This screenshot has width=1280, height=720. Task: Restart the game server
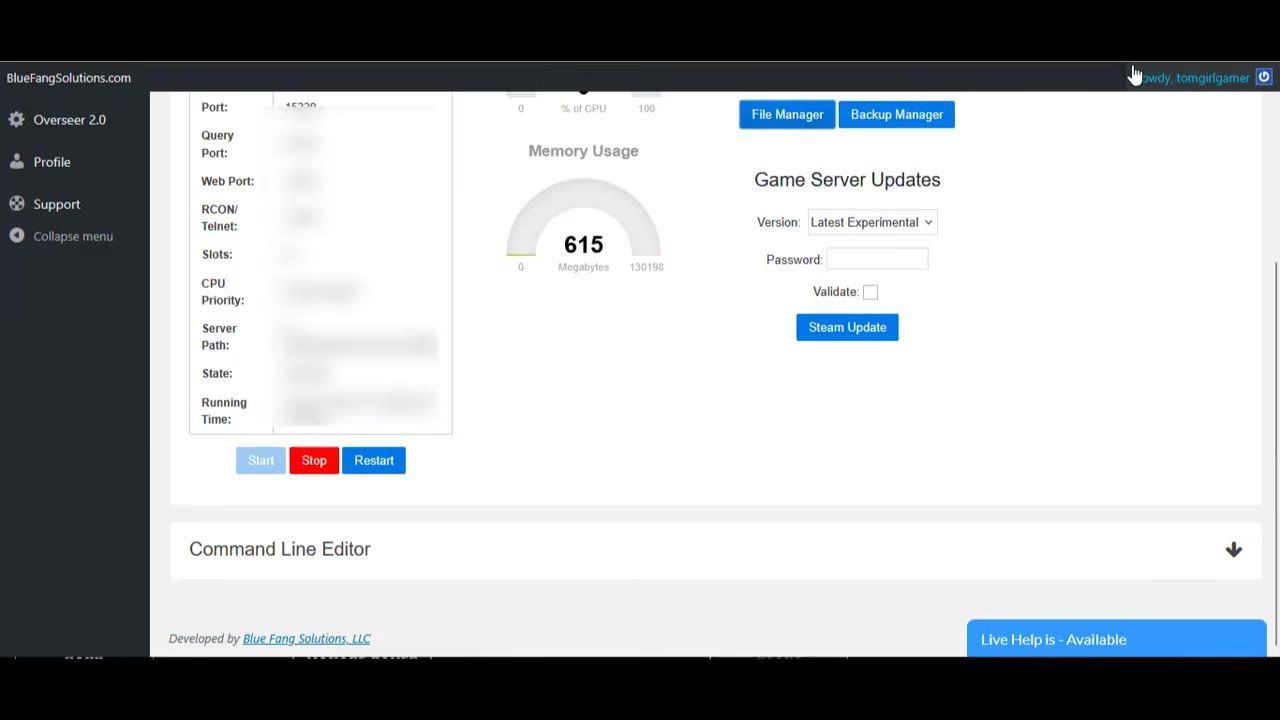point(374,460)
